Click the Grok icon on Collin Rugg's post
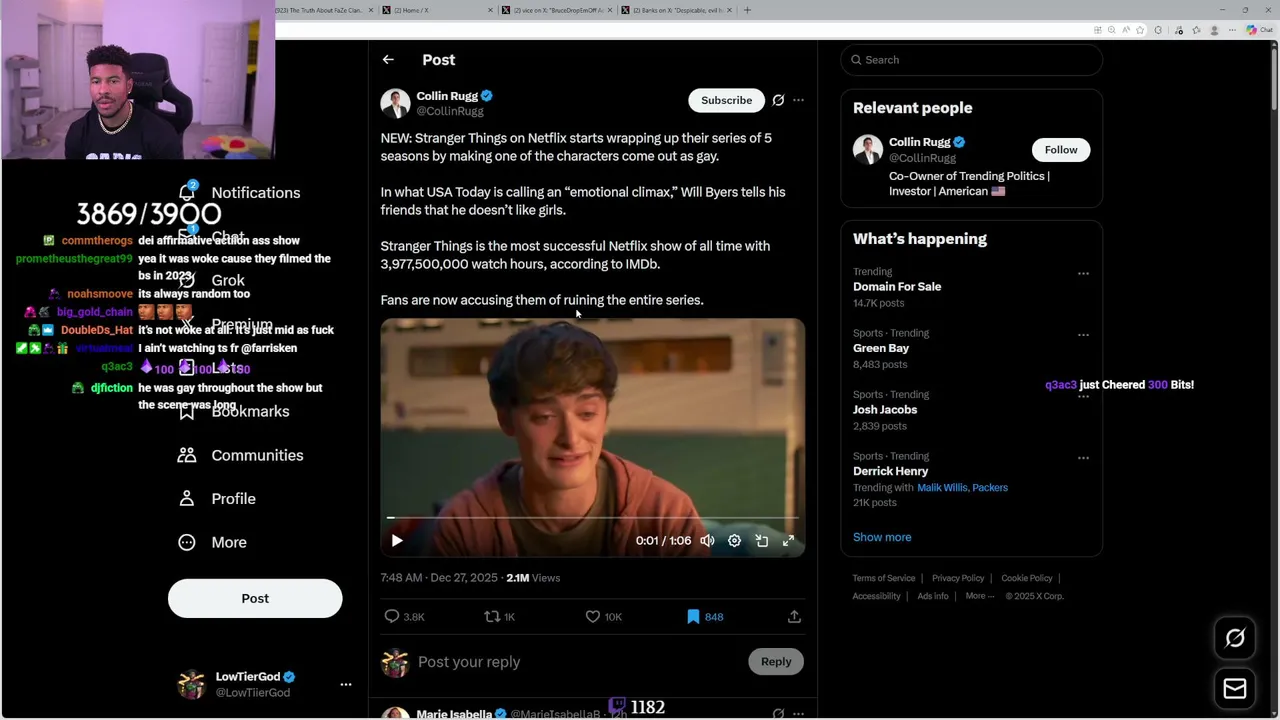Viewport: 1280px width, 720px height. (x=778, y=100)
